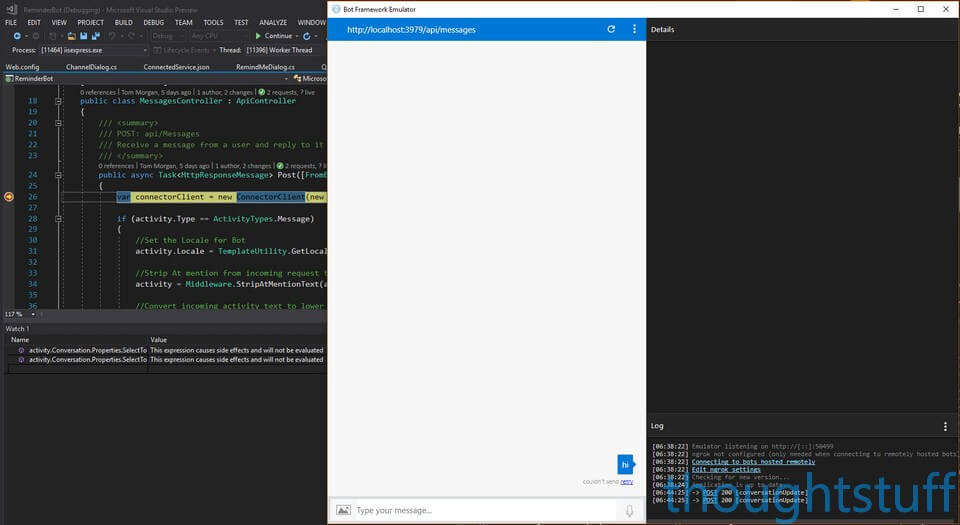Collapse the Post method at line 24
The image size is (960, 525).
click(x=58, y=175)
